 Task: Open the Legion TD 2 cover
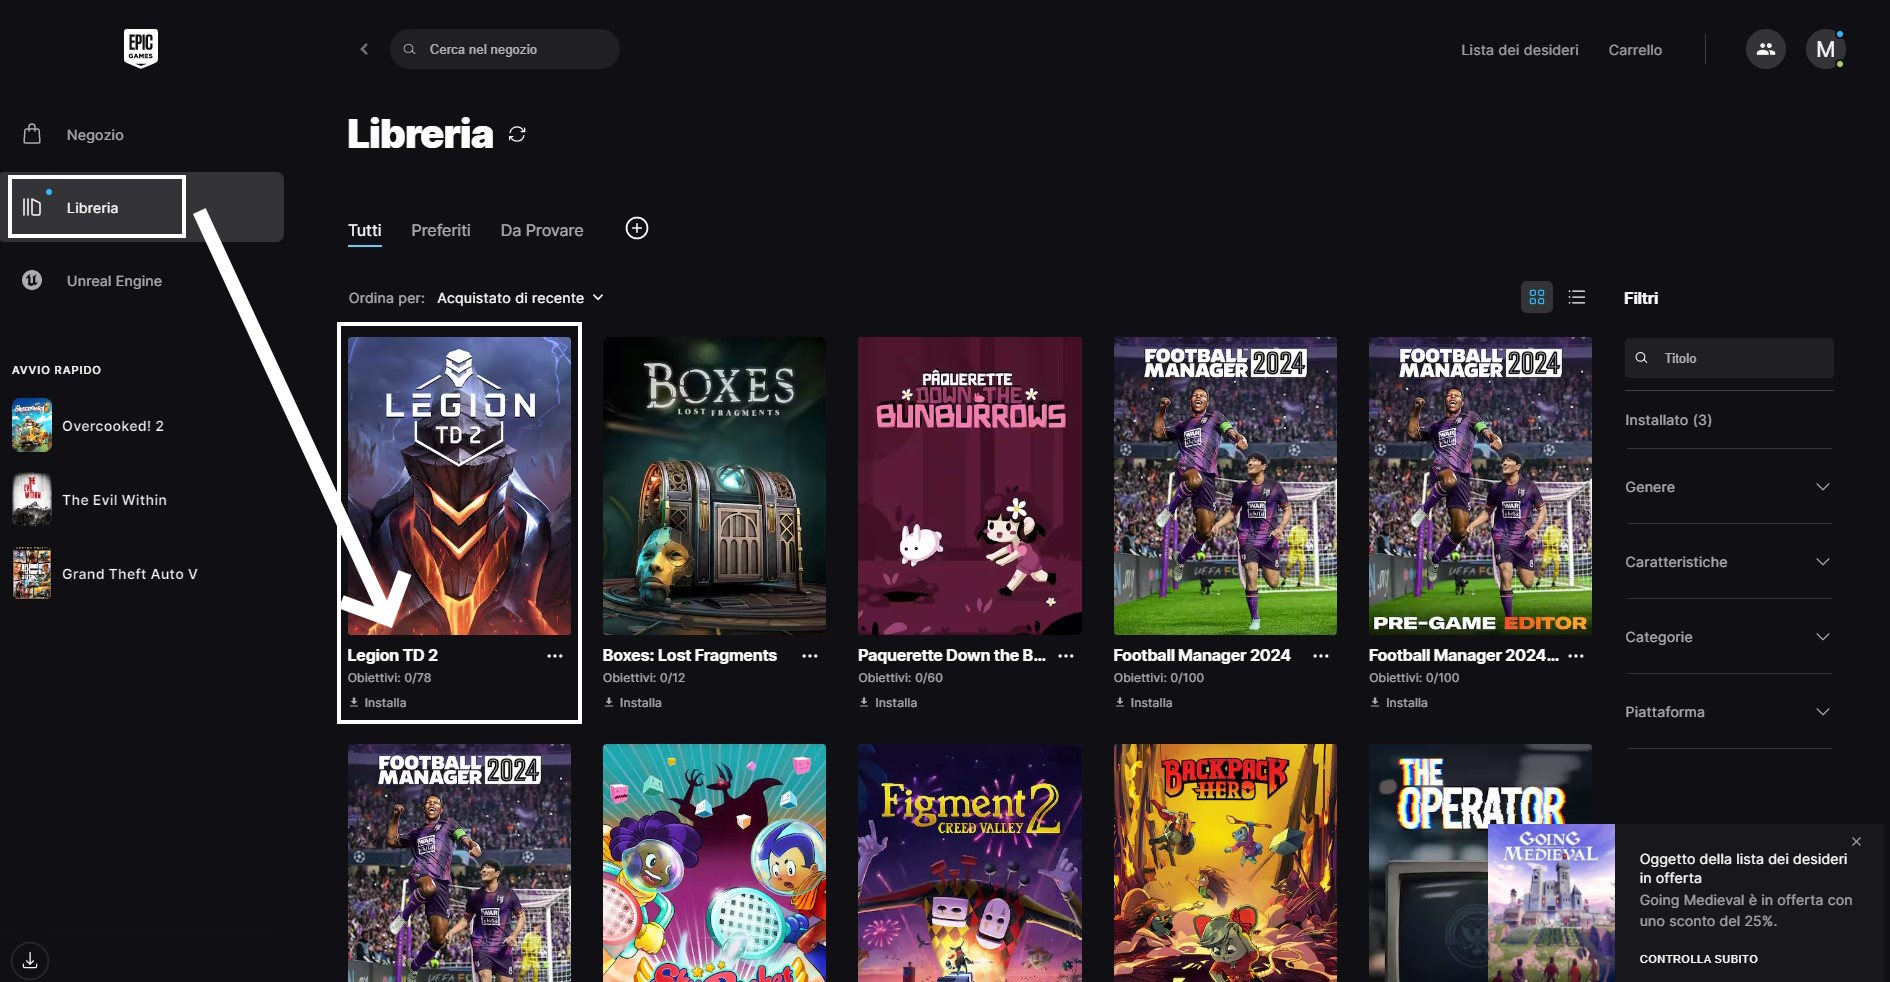pos(459,486)
